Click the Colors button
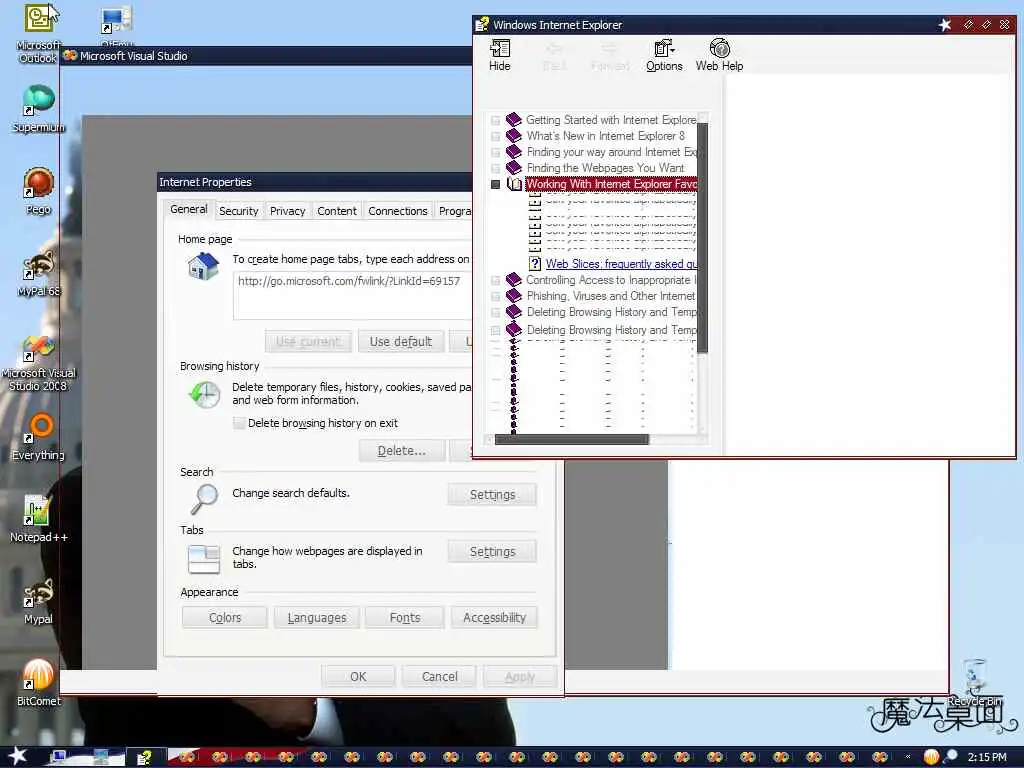Screen dimensions: 1024x768 (225, 617)
